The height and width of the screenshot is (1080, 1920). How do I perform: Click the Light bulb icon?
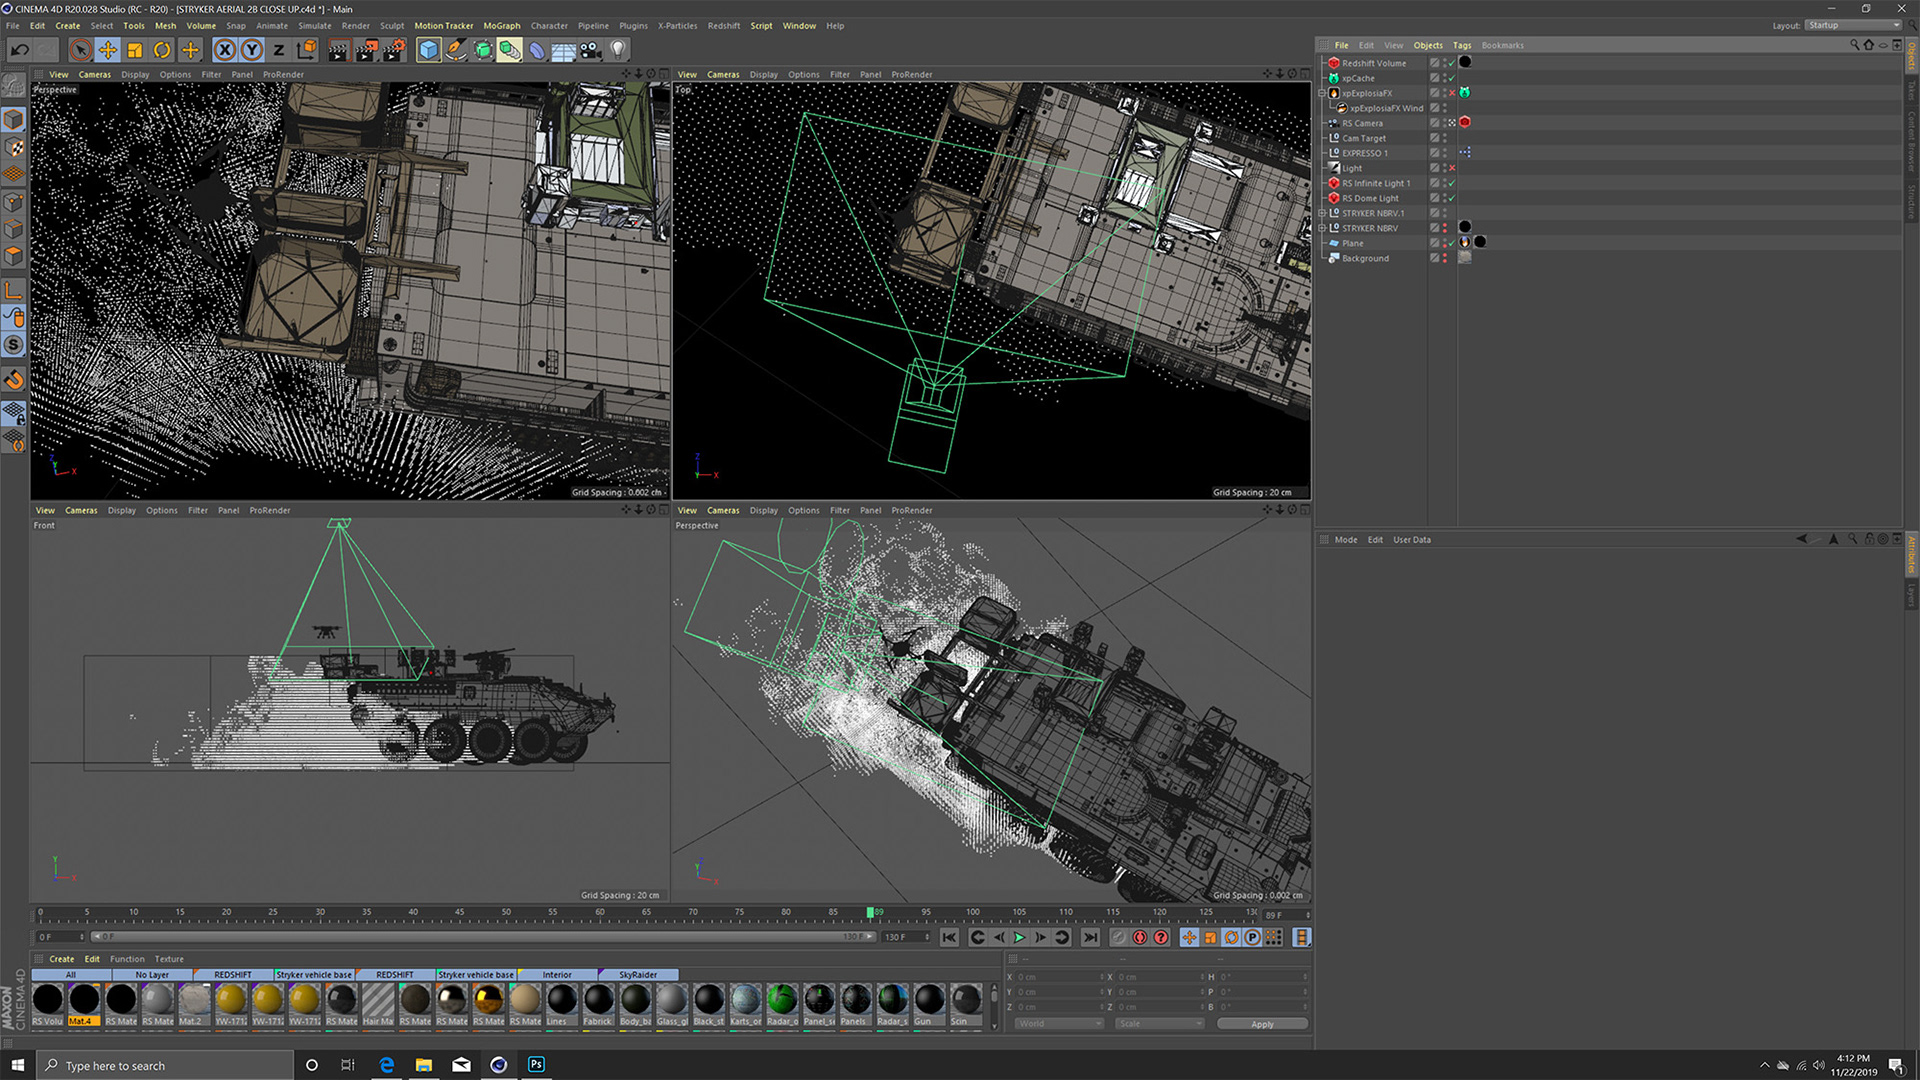[618, 49]
